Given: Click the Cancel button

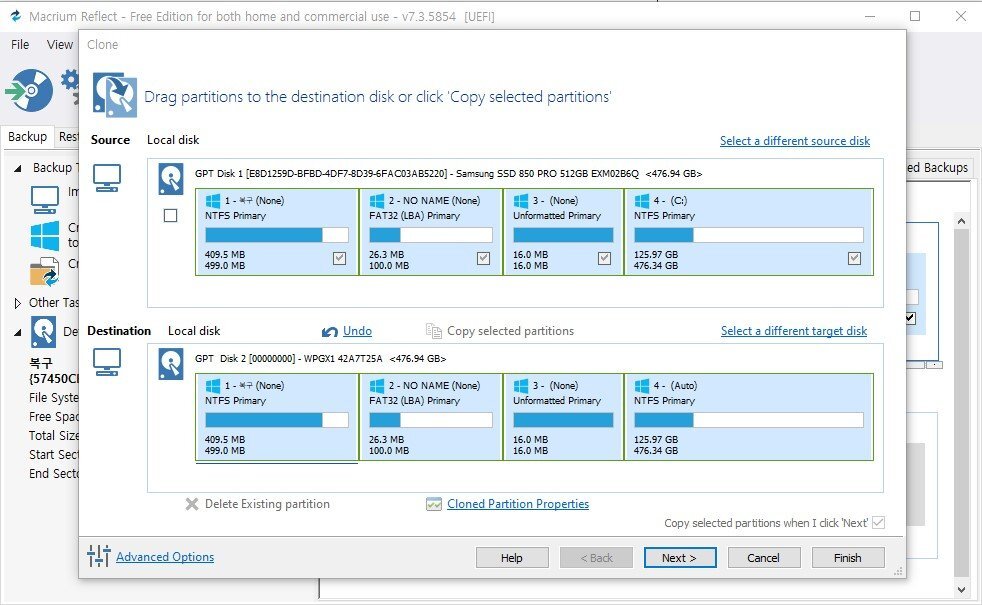Looking at the screenshot, I should click(x=763, y=557).
